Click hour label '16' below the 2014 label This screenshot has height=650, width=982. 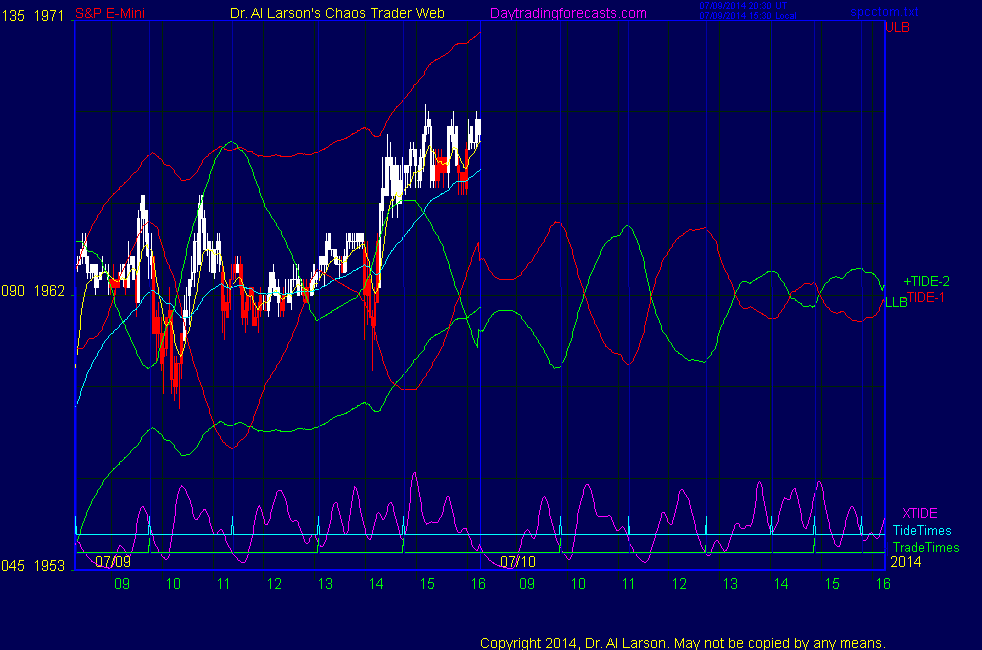[x=883, y=584]
